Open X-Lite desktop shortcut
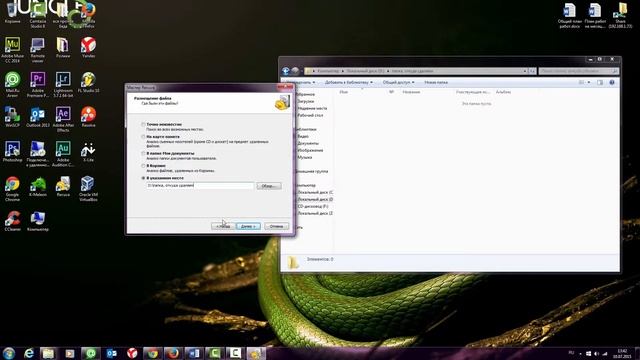Image resolution: width=640 pixels, height=360 pixels. pos(88,151)
